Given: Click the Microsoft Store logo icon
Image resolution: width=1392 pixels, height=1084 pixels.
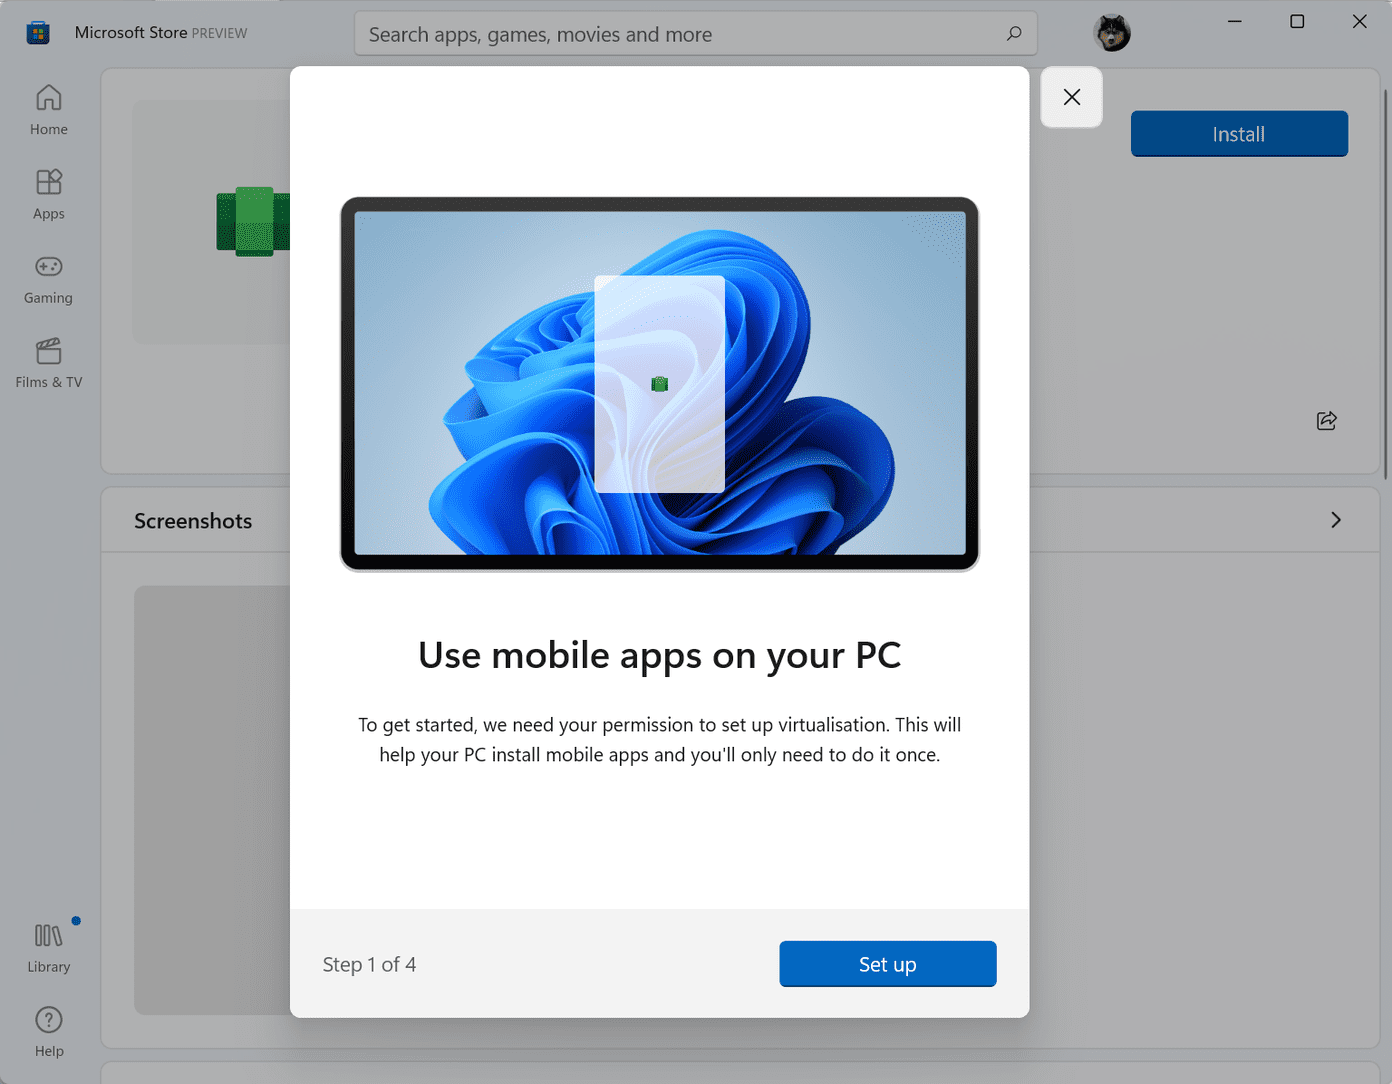Looking at the screenshot, I should [x=38, y=33].
